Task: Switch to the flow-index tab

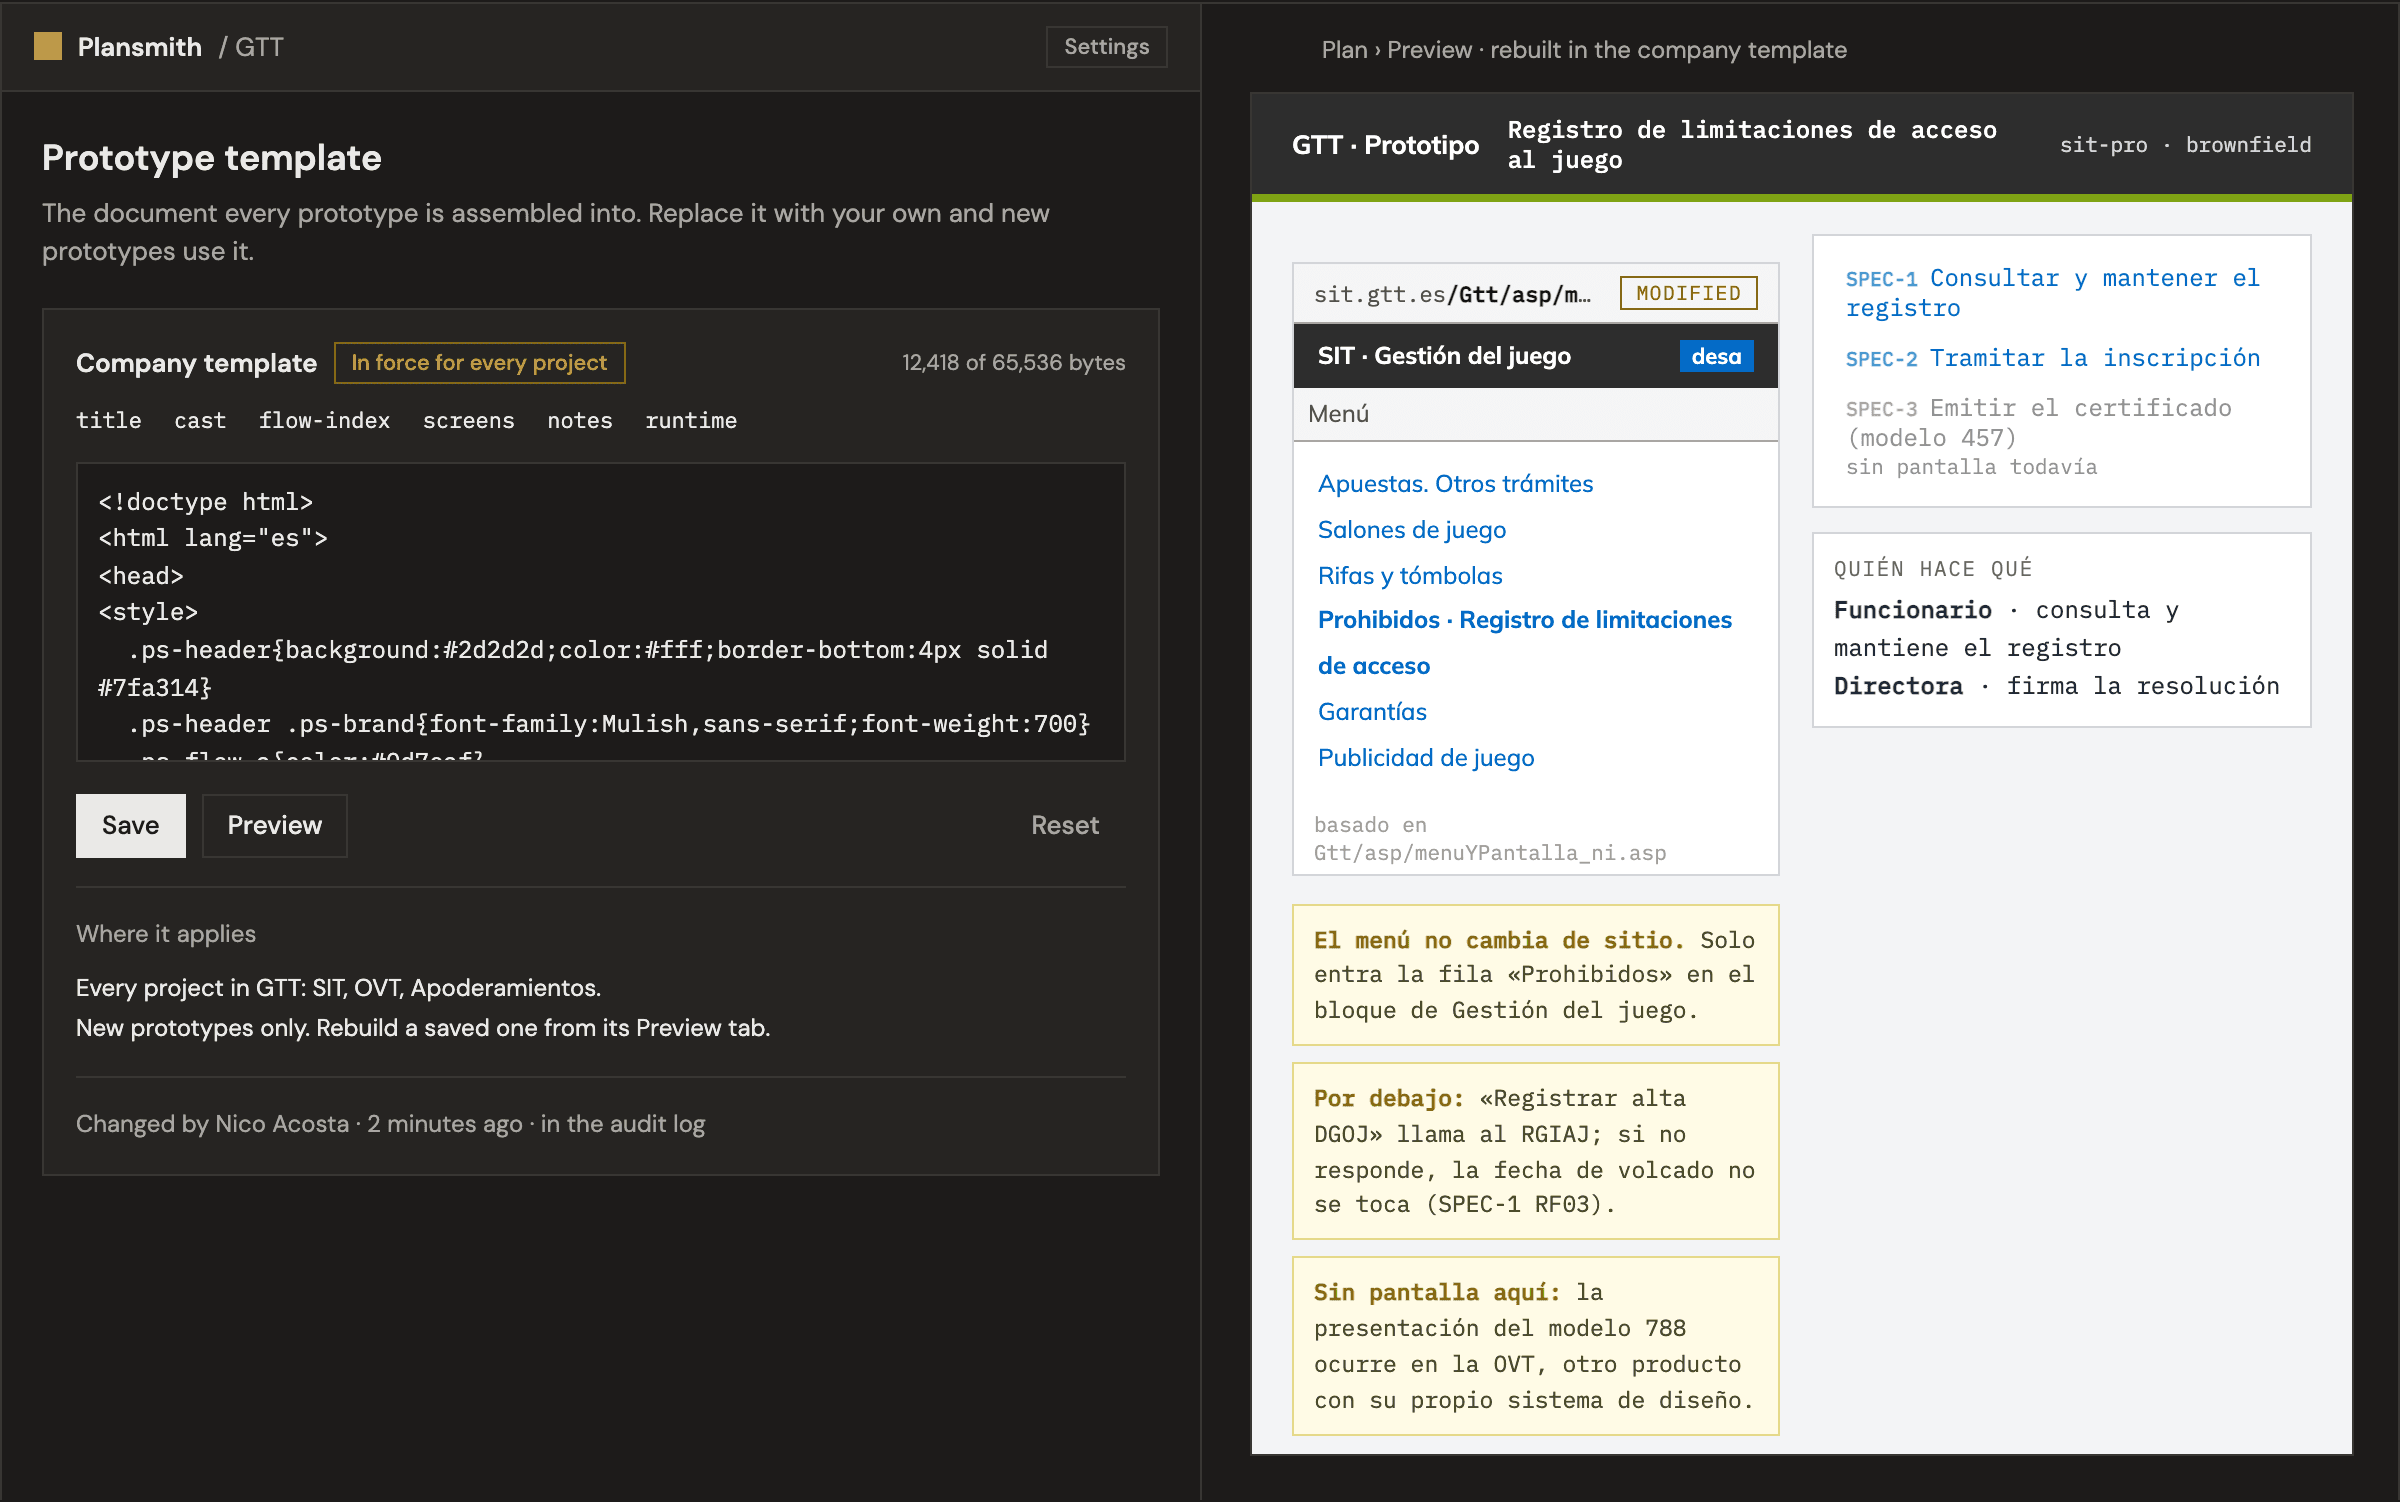Action: 324,421
